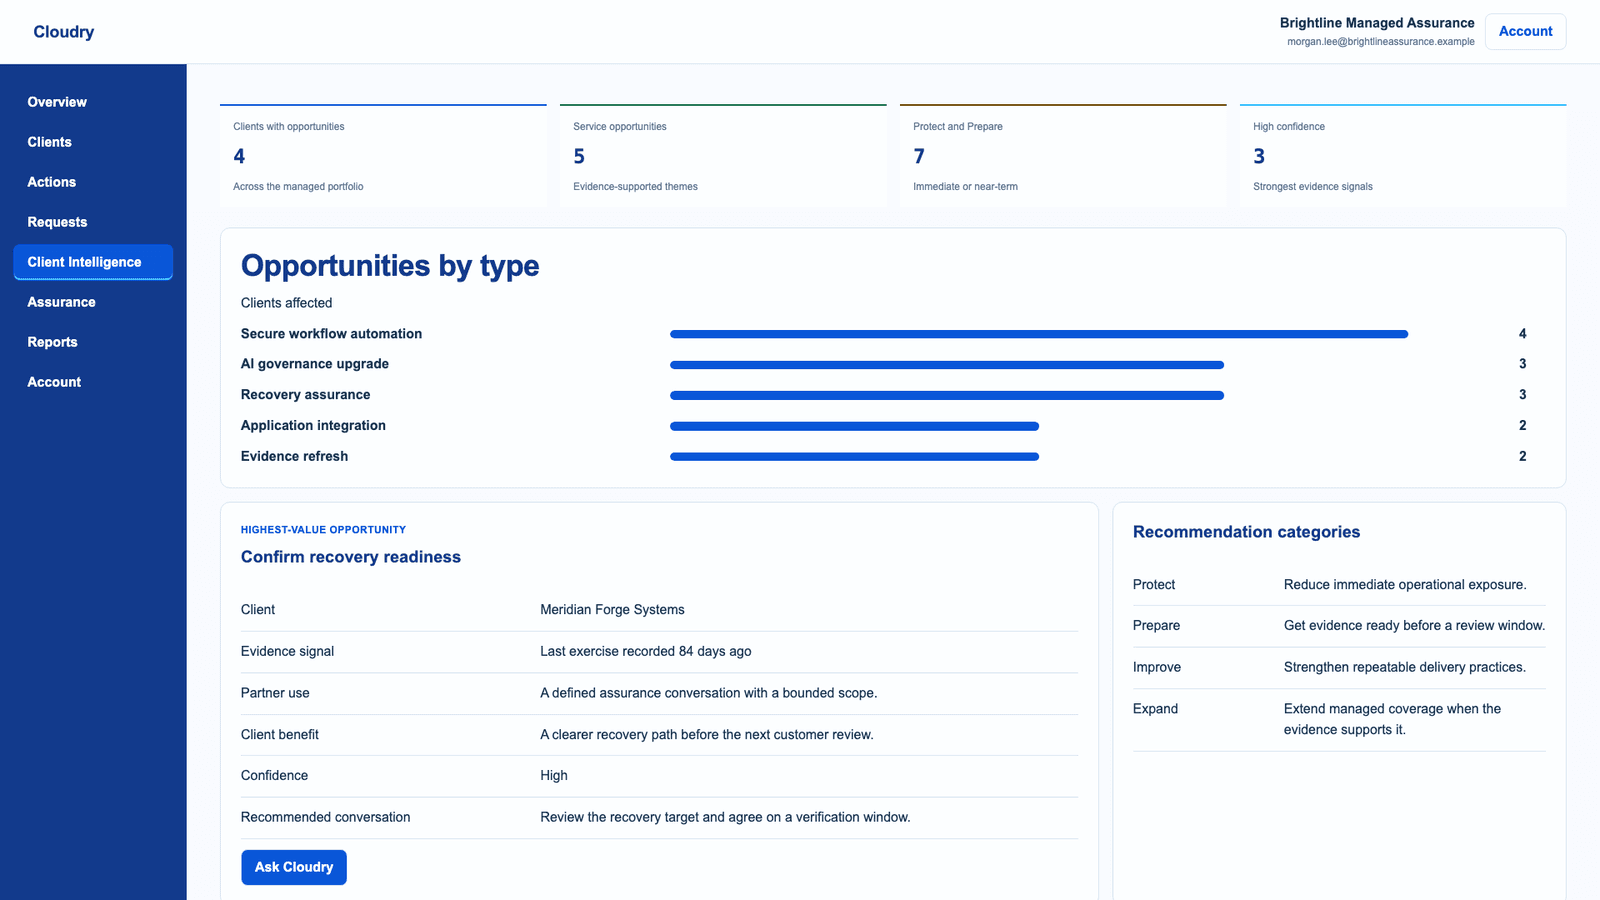The width and height of the screenshot is (1600, 900).
Task: Click 'Evidence refresh' row label
Action: point(294,456)
